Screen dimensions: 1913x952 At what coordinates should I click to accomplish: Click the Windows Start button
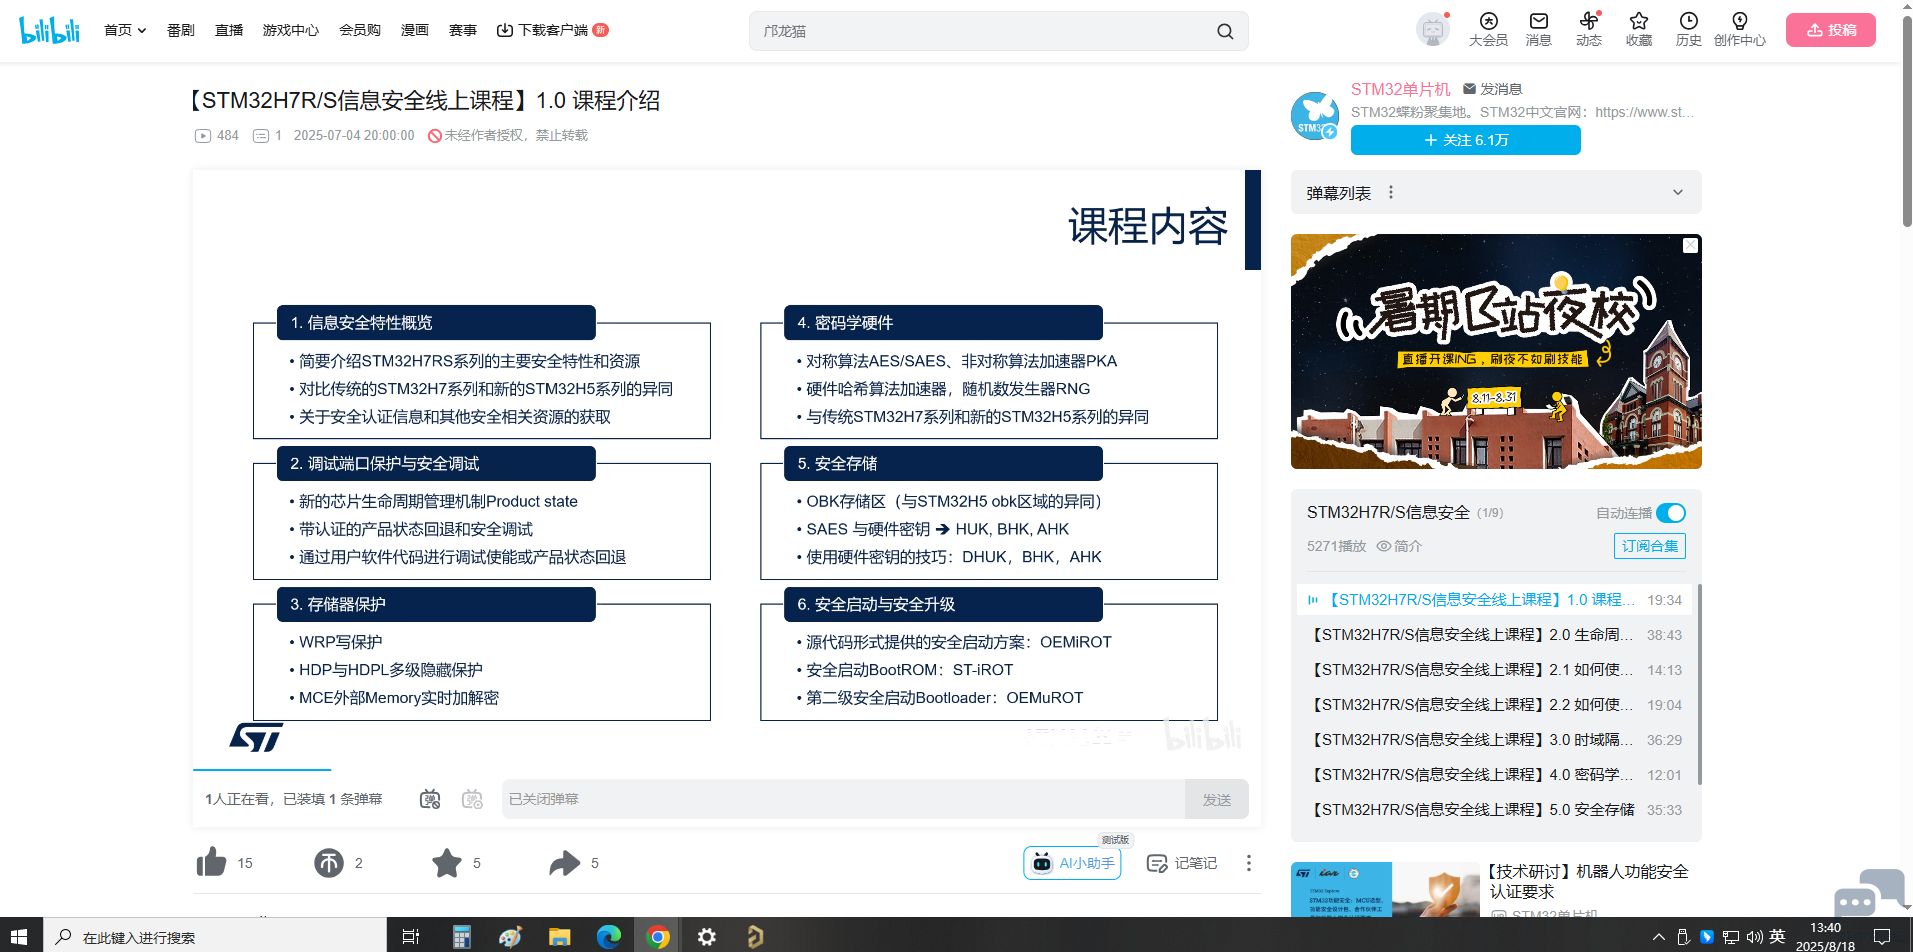[x=19, y=936]
